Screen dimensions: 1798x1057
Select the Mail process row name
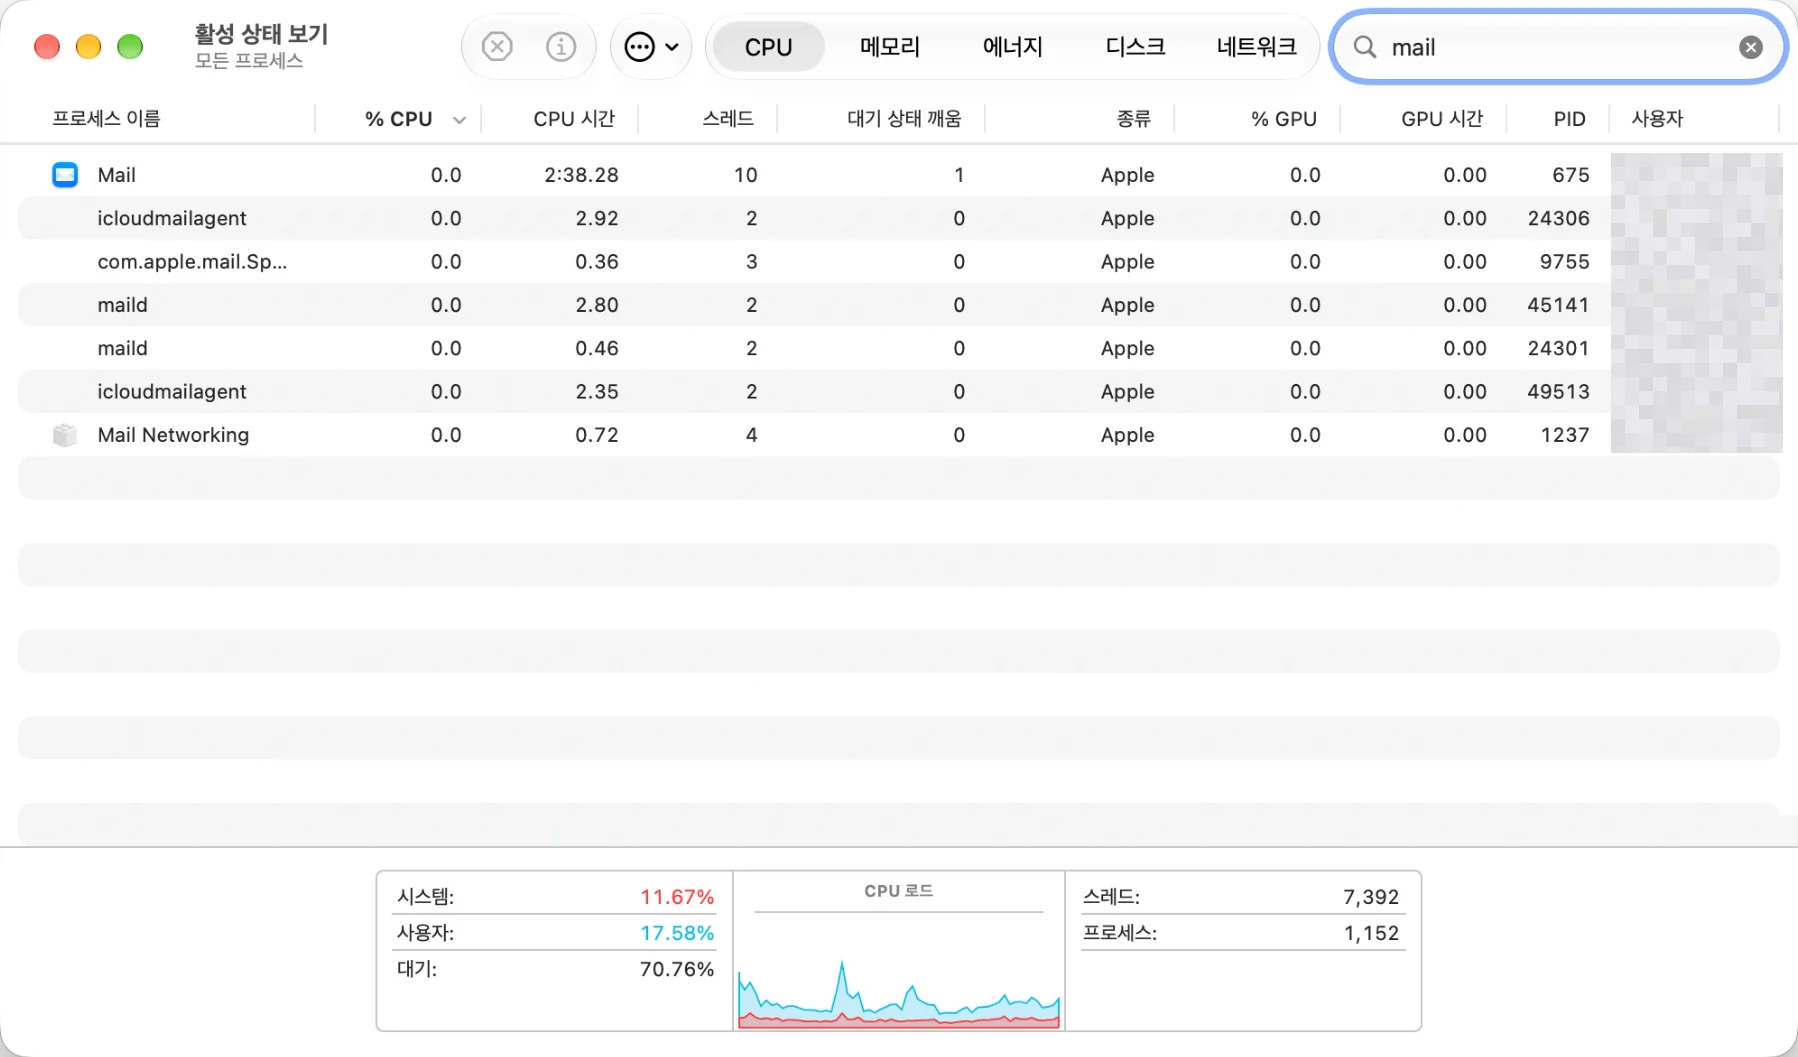[116, 175]
